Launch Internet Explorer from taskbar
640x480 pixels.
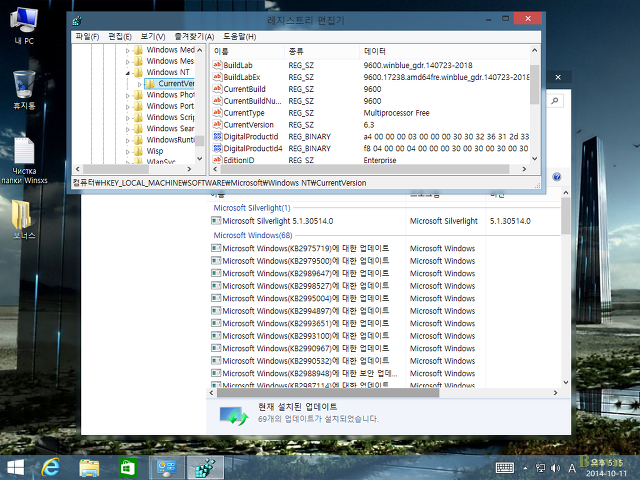pyautogui.click(x=51, y=468)
